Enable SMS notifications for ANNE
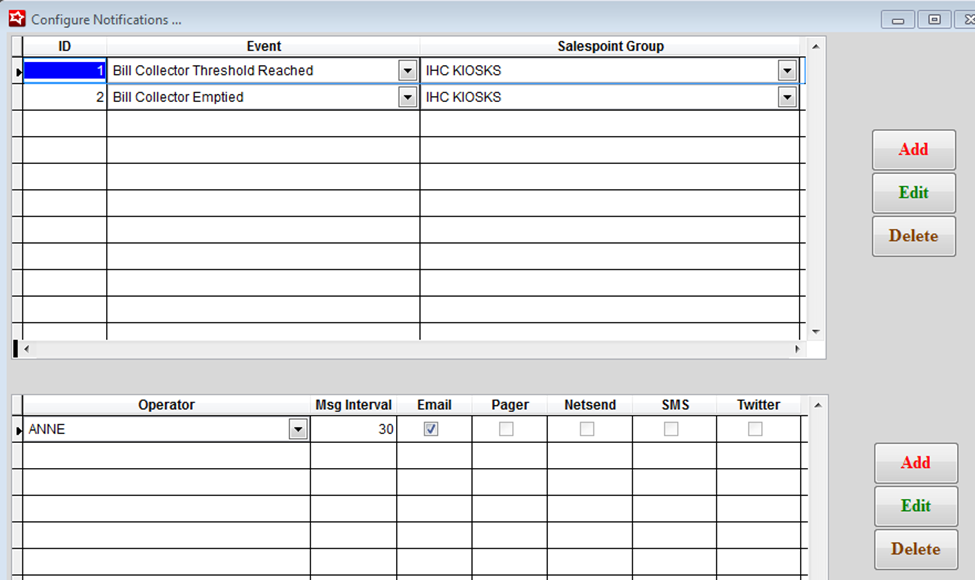975x580 pixels. pyautogui.click(x=671, y=429)
